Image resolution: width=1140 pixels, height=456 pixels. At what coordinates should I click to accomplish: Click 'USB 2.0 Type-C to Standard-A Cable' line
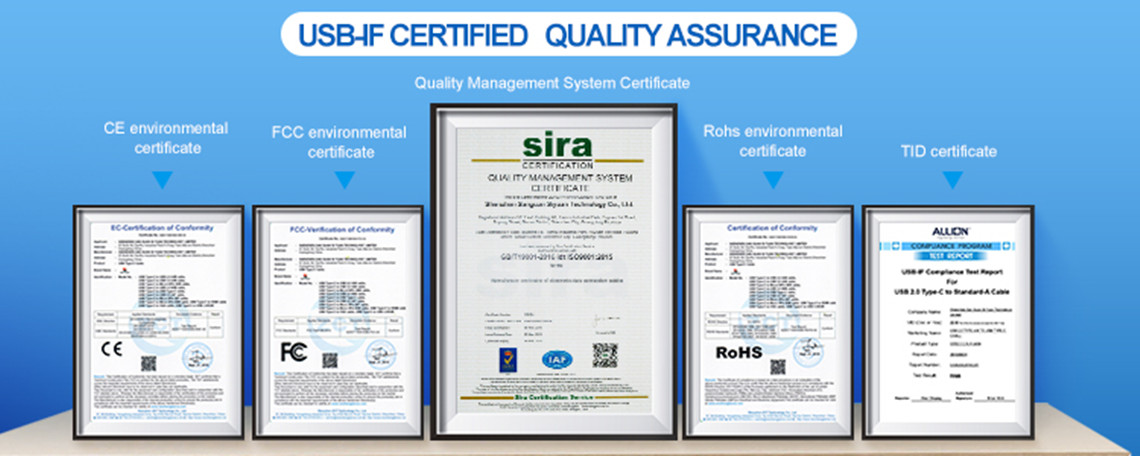(x=951, y=292)
